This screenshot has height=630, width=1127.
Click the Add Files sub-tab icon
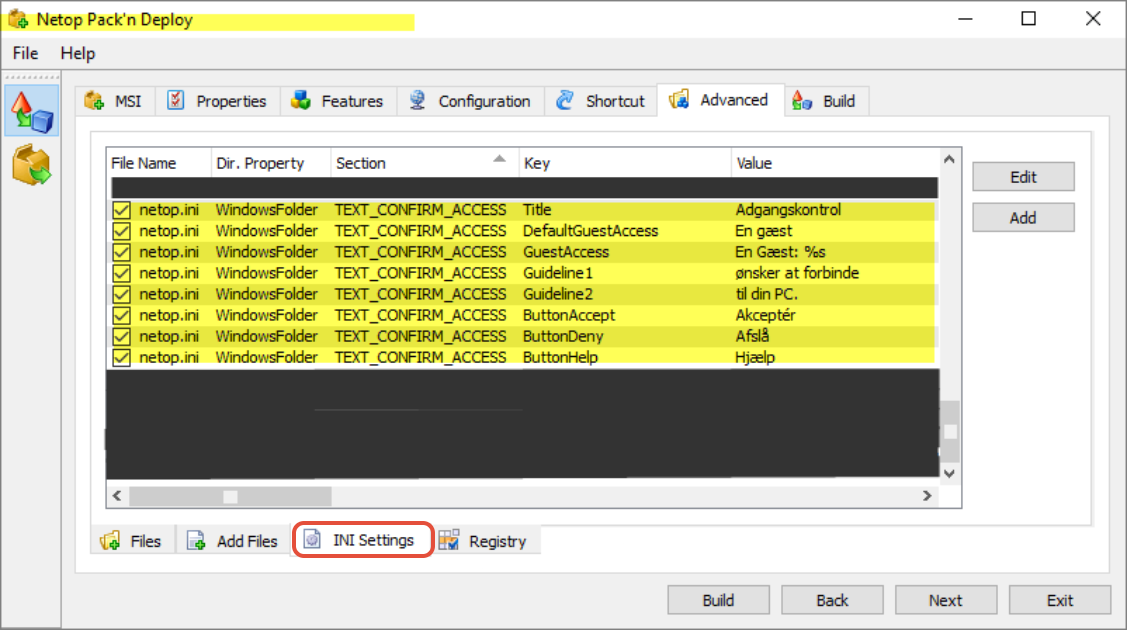(196, 541)
